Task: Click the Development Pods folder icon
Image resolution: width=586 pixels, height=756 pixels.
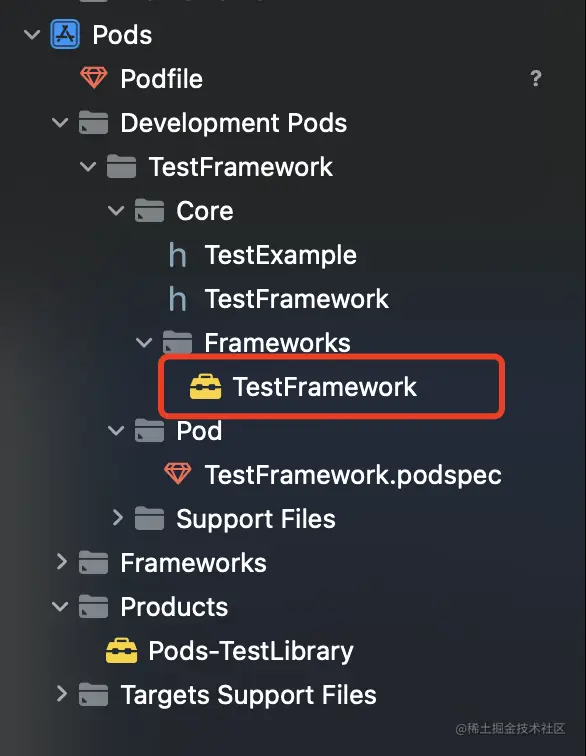Action: click(x=94, y=122)
